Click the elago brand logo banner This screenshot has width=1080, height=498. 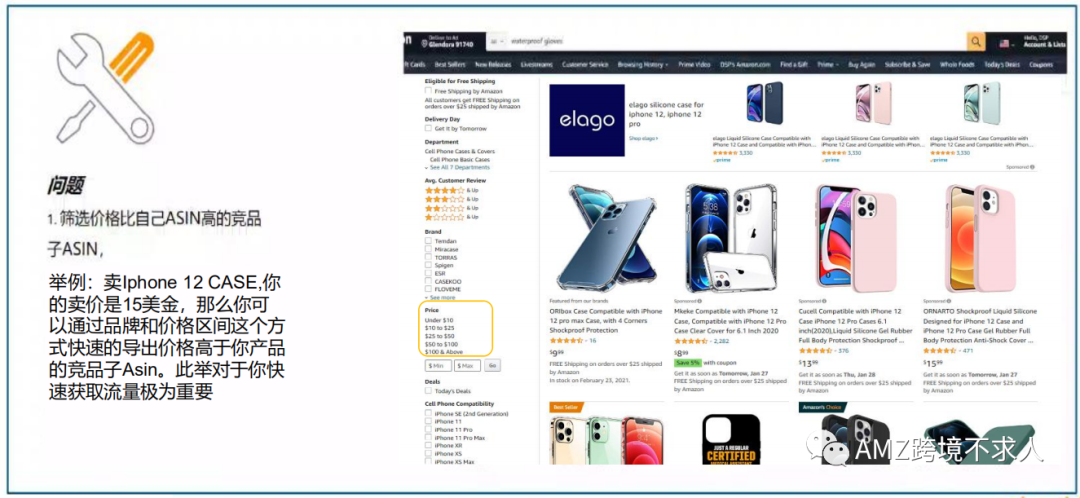[x=587, y=121]
